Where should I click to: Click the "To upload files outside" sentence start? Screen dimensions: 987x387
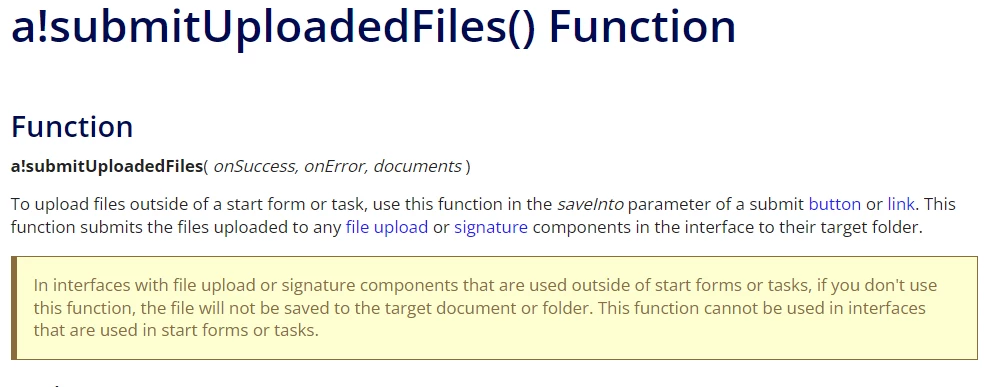[x=89, y=204]
